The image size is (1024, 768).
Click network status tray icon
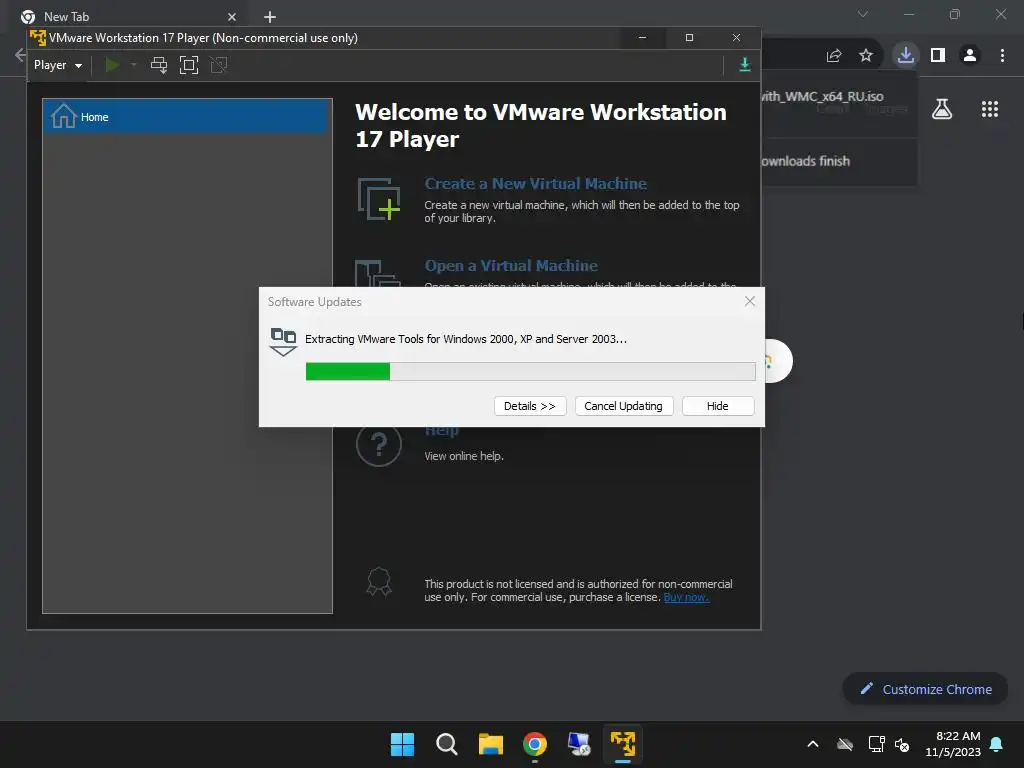click(876, 744)
